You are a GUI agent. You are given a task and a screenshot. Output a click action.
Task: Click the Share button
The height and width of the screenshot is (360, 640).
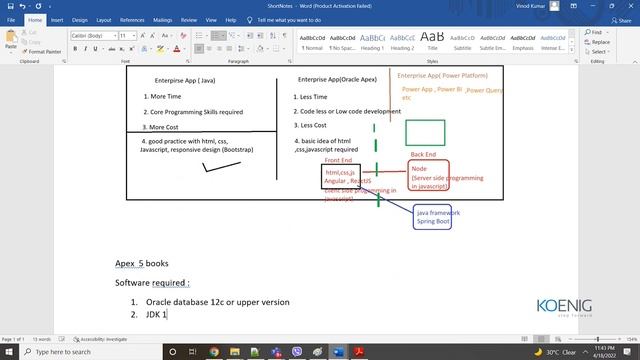(621, 20)
